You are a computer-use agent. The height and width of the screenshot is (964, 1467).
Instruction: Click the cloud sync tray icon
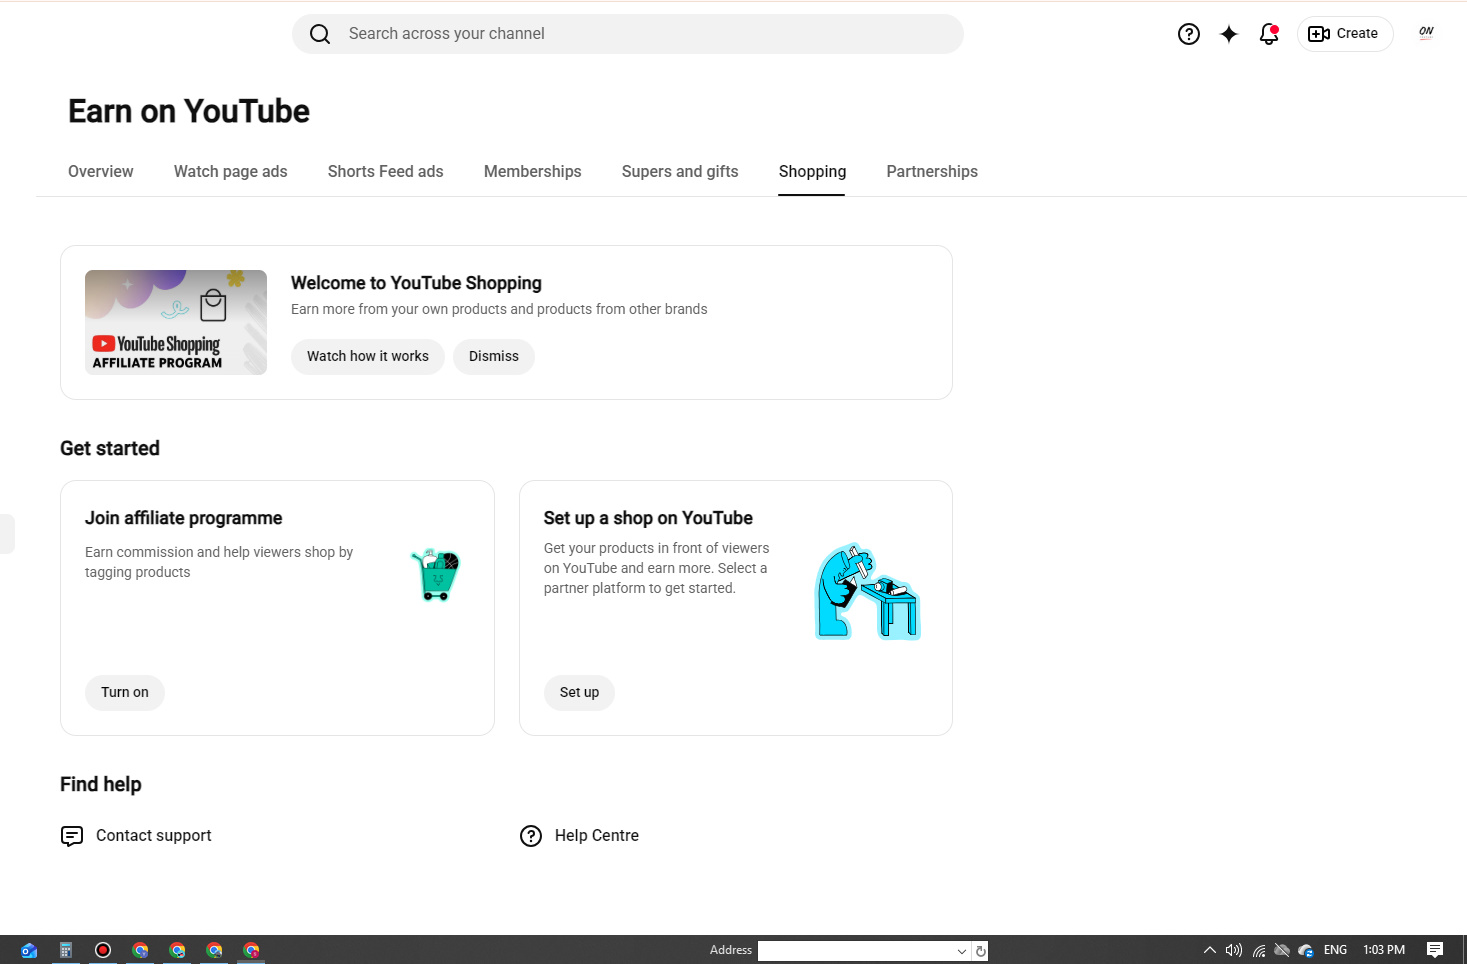[x=1306, y=950]
